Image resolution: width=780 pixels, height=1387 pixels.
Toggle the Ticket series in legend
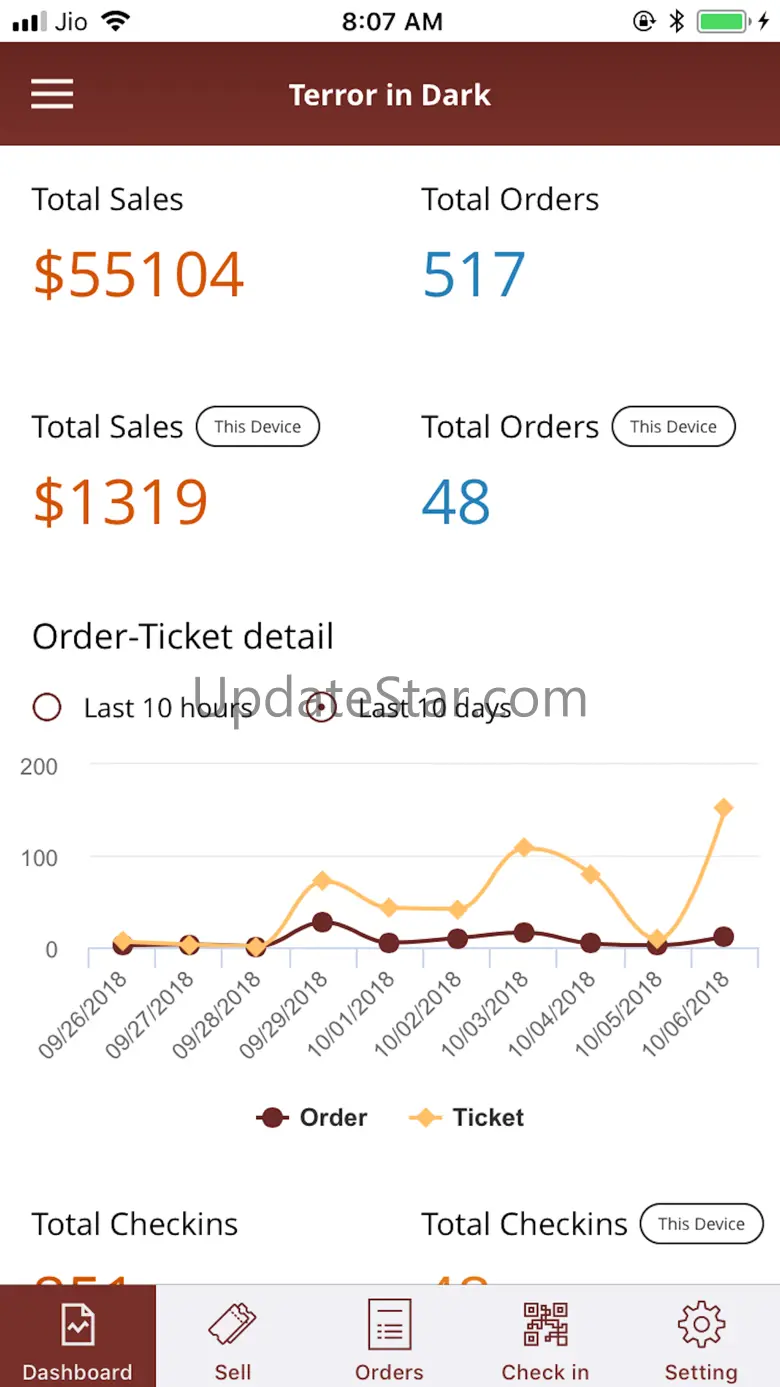click(x=467, y=1117)
